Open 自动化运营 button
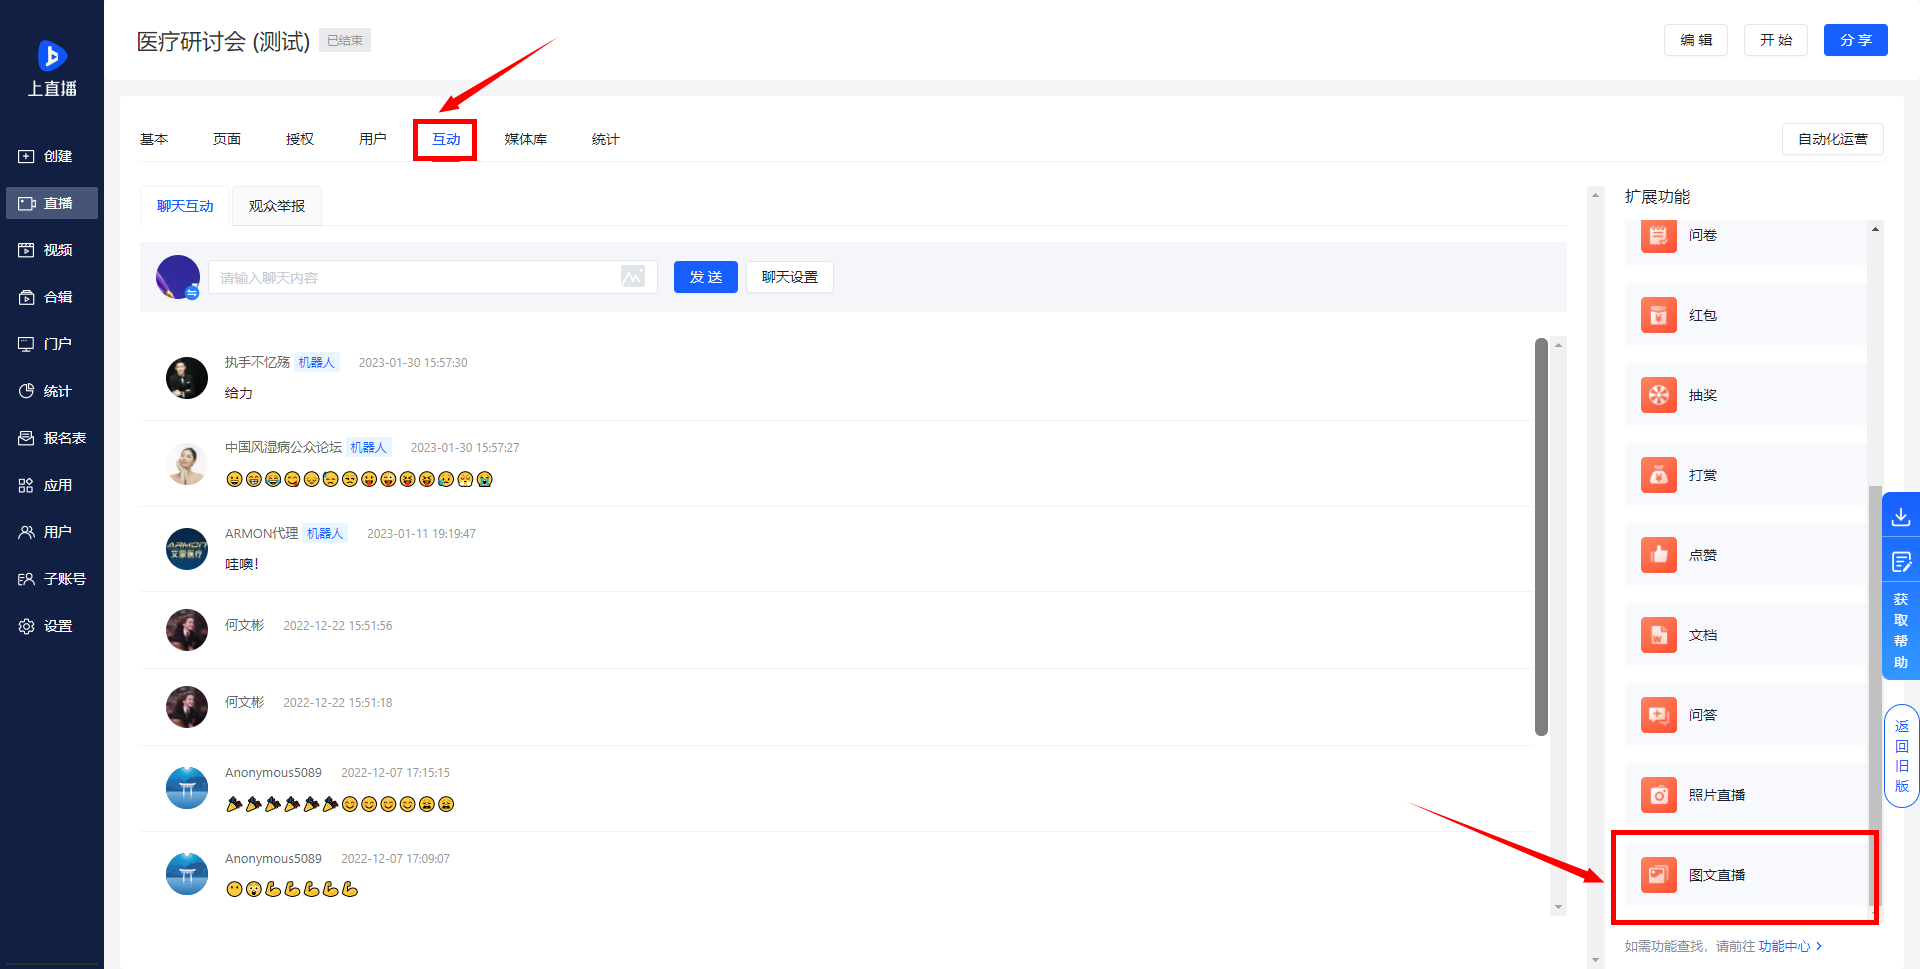This screenshot has height=969, width=1920. click(1833, 139)
